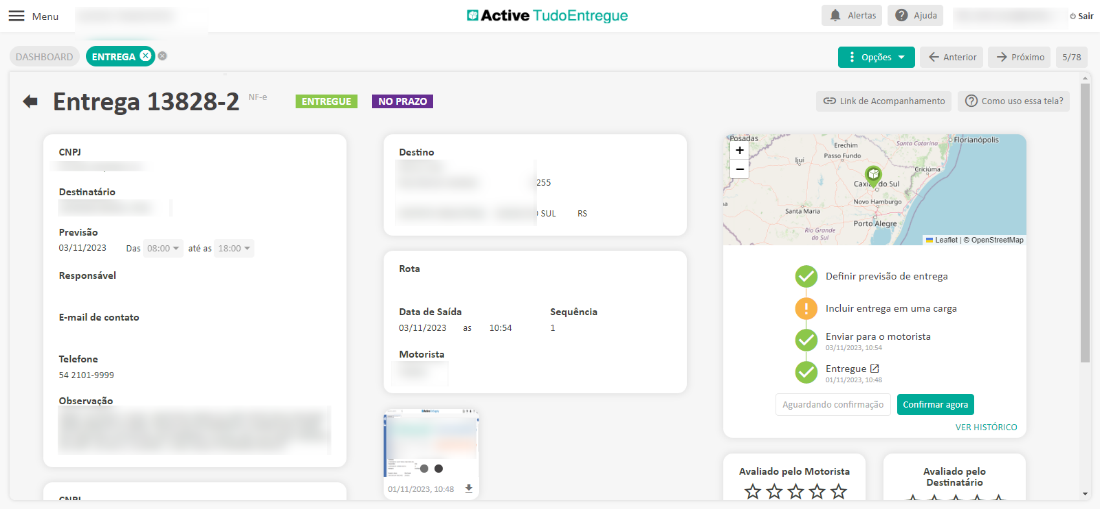The height and width of the screenshot is (509, 1100).
Task: Click the departure time 10:54
Action: tap(501, 327)
